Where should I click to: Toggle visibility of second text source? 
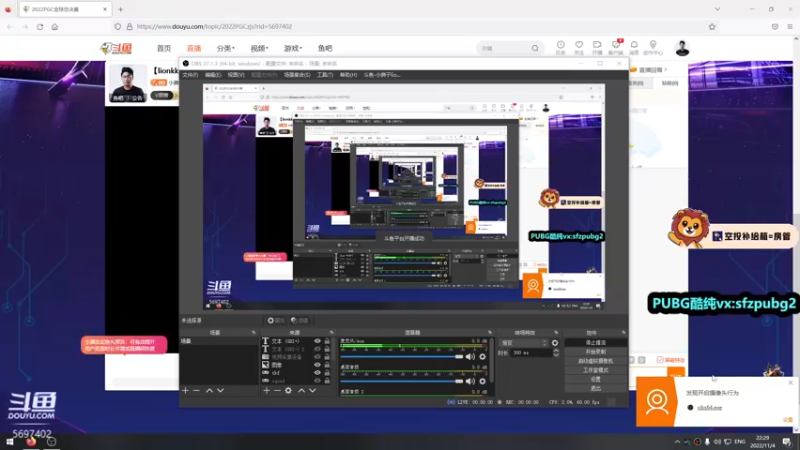tap(317, 349)
